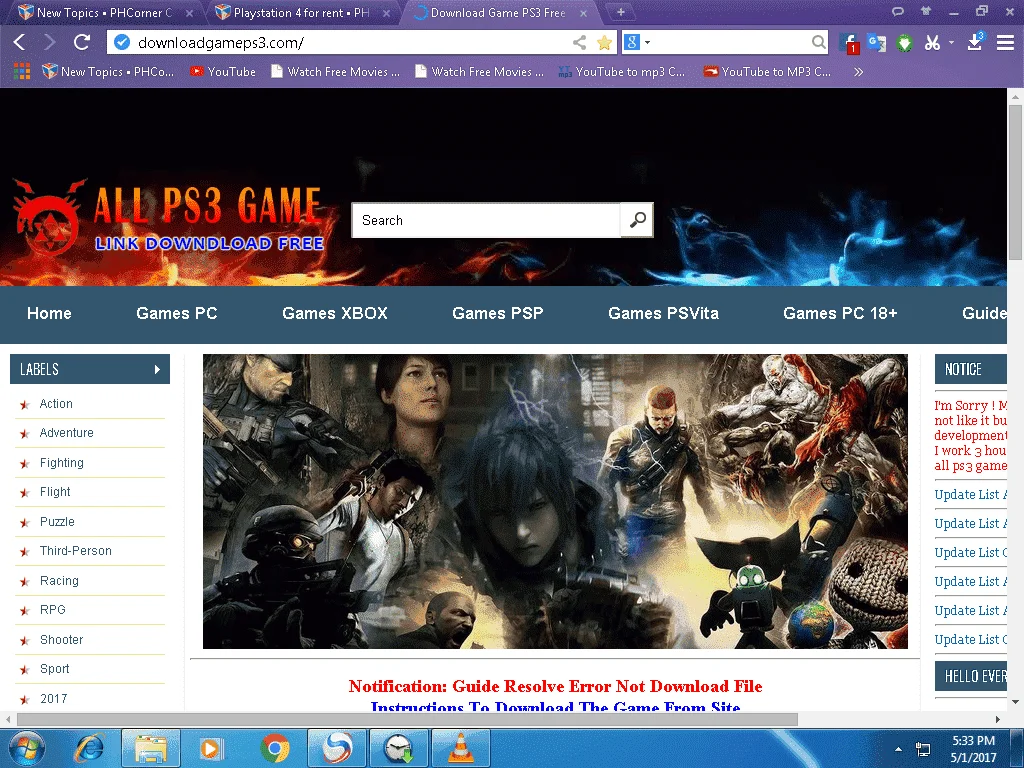Expand the LABELS panel arrow

(157, 370)
